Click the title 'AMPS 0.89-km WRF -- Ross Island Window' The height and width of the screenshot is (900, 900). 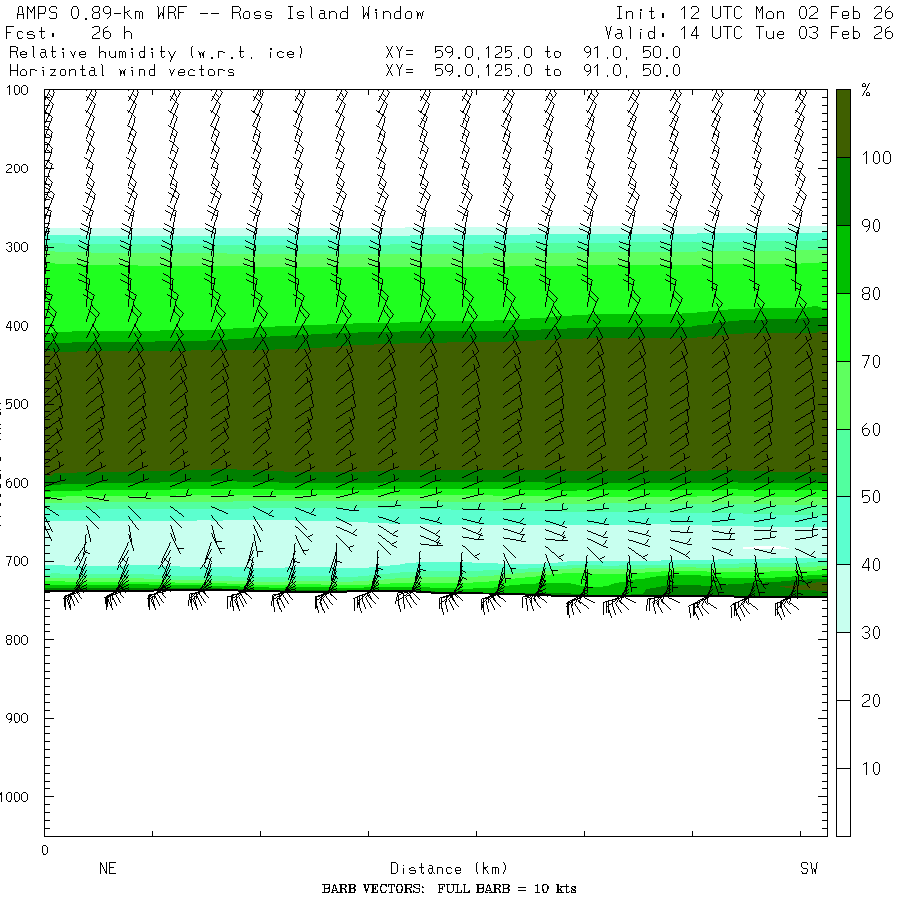click(220, 13)
